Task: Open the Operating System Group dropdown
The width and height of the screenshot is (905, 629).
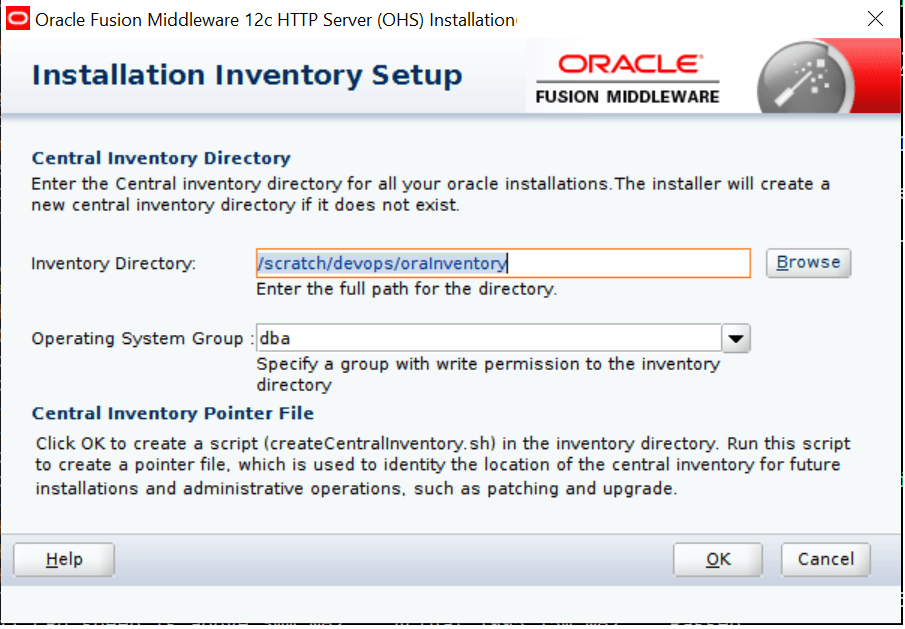Action: [736, 338]
